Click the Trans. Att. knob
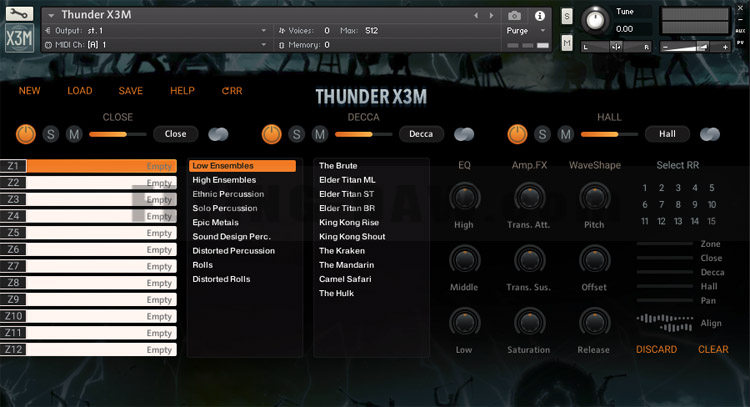The image size is (750, 407). (529, 198)
